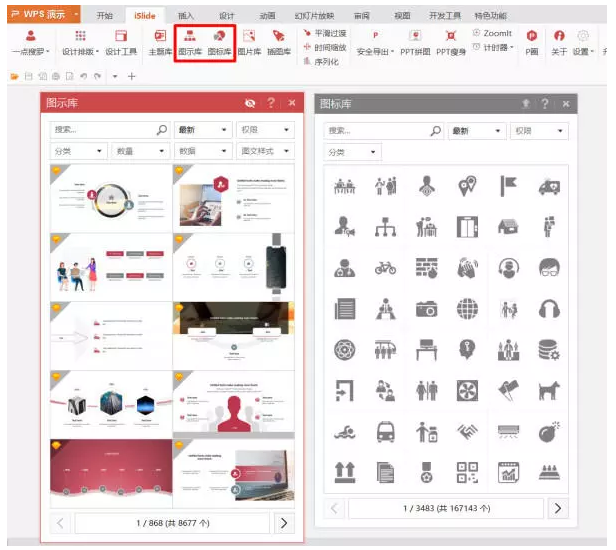
Task: Select the globe icon in 图标库
Action: click(x=467, y=309)
